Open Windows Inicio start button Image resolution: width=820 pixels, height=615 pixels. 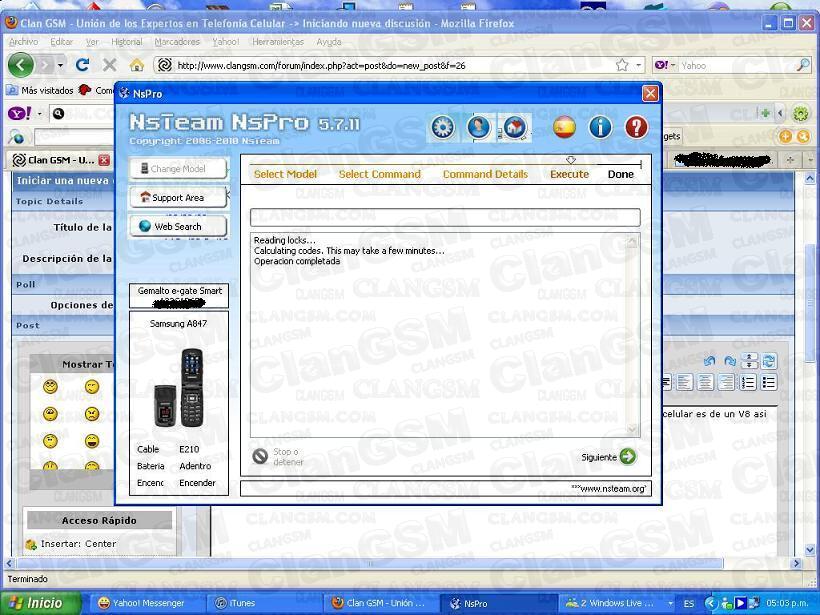(x=41, y=603)
